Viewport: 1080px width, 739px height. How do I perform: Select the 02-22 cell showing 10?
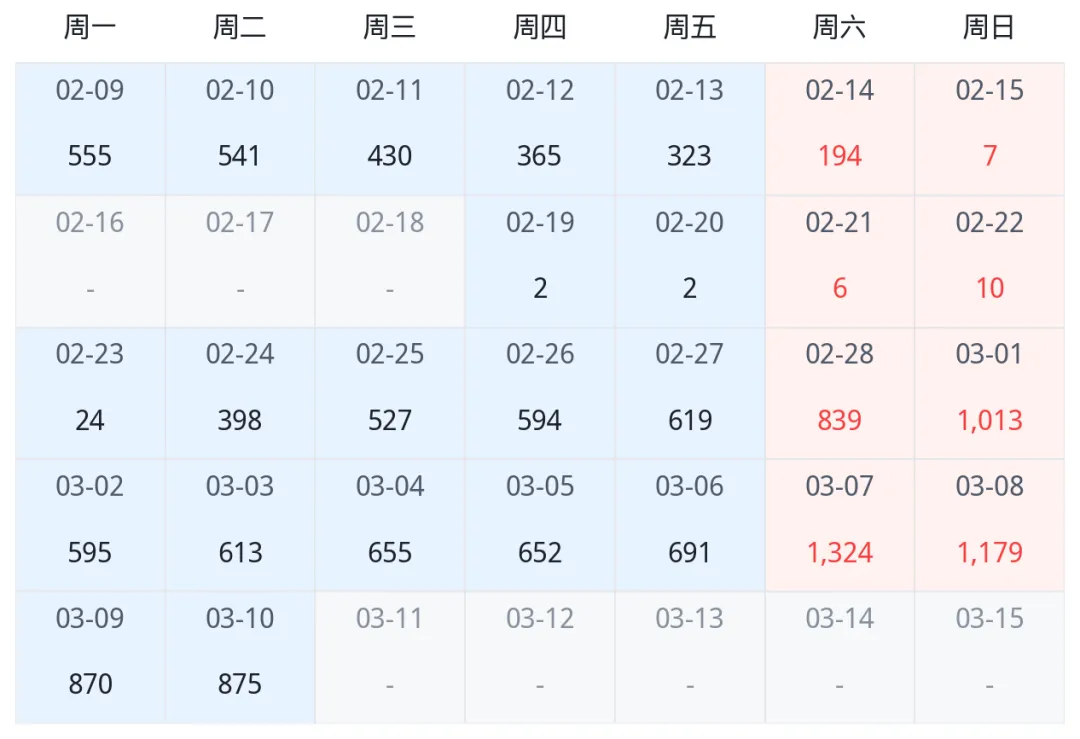point(990,262)
